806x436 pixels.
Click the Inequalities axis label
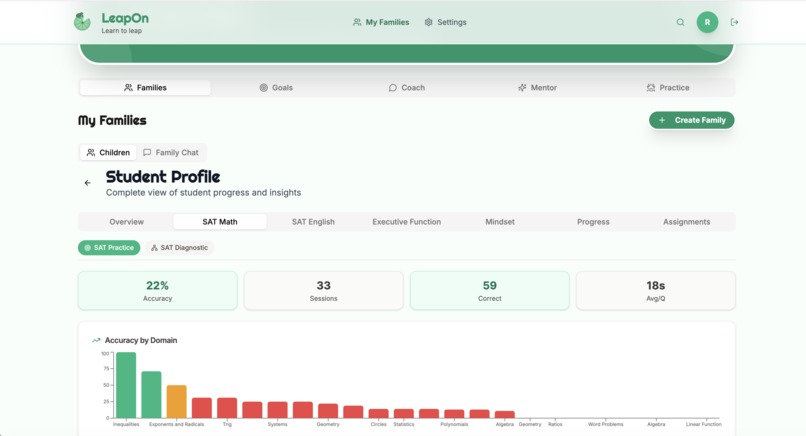pos(126,424)
